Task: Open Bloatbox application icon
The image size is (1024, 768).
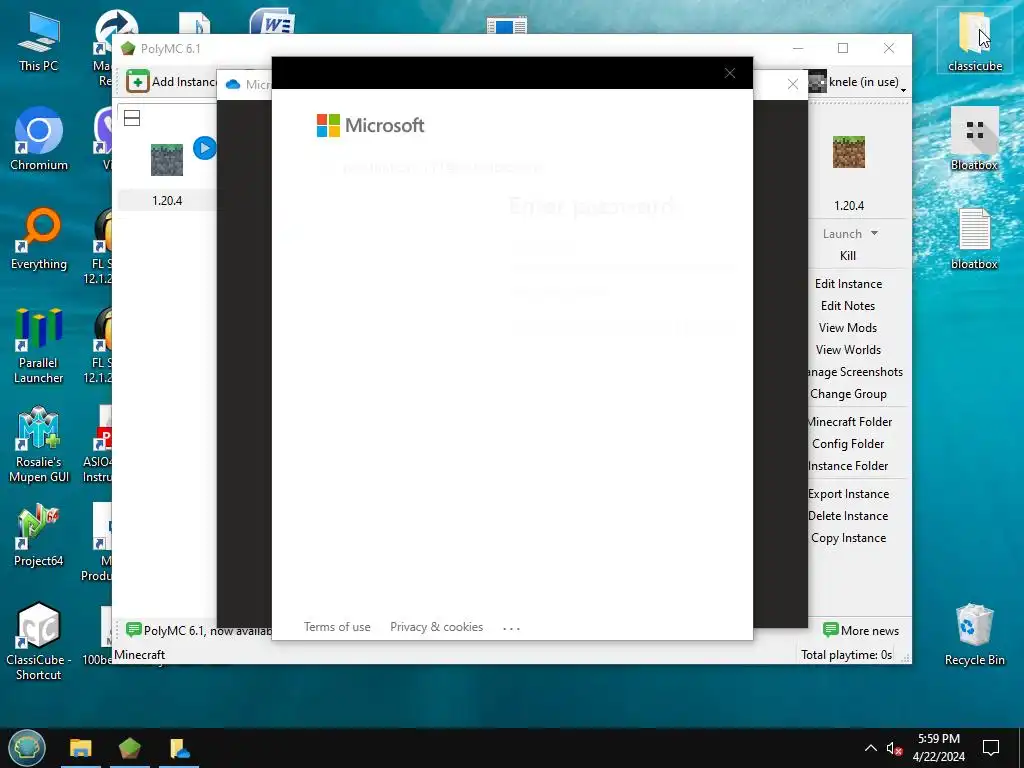Action: coord(974,140)
